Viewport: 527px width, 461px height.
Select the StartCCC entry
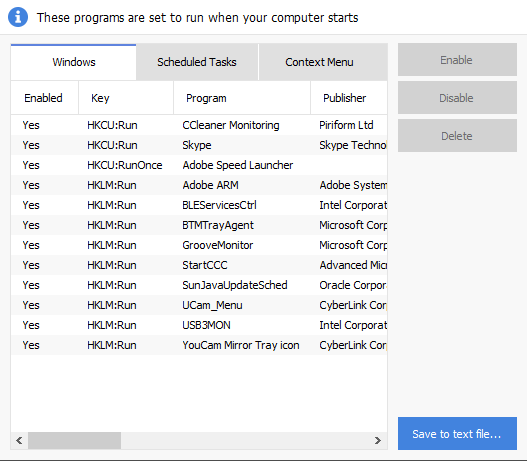pyautogui.click(x=199, y=265)
